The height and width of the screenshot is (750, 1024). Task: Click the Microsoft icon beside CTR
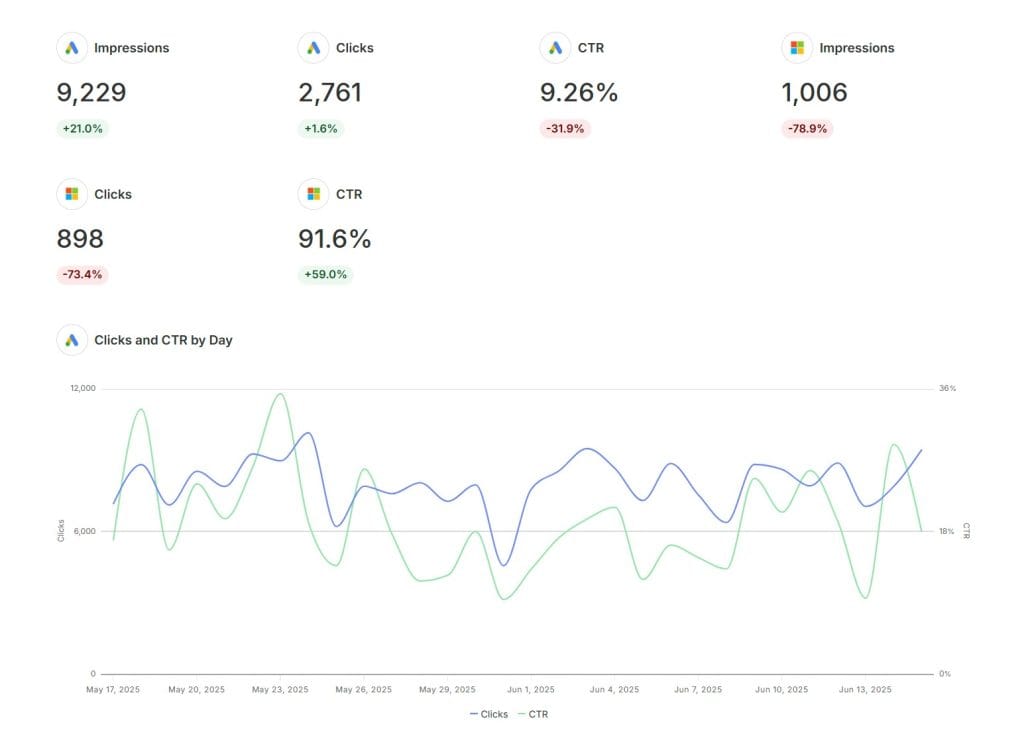coord(313,194)
